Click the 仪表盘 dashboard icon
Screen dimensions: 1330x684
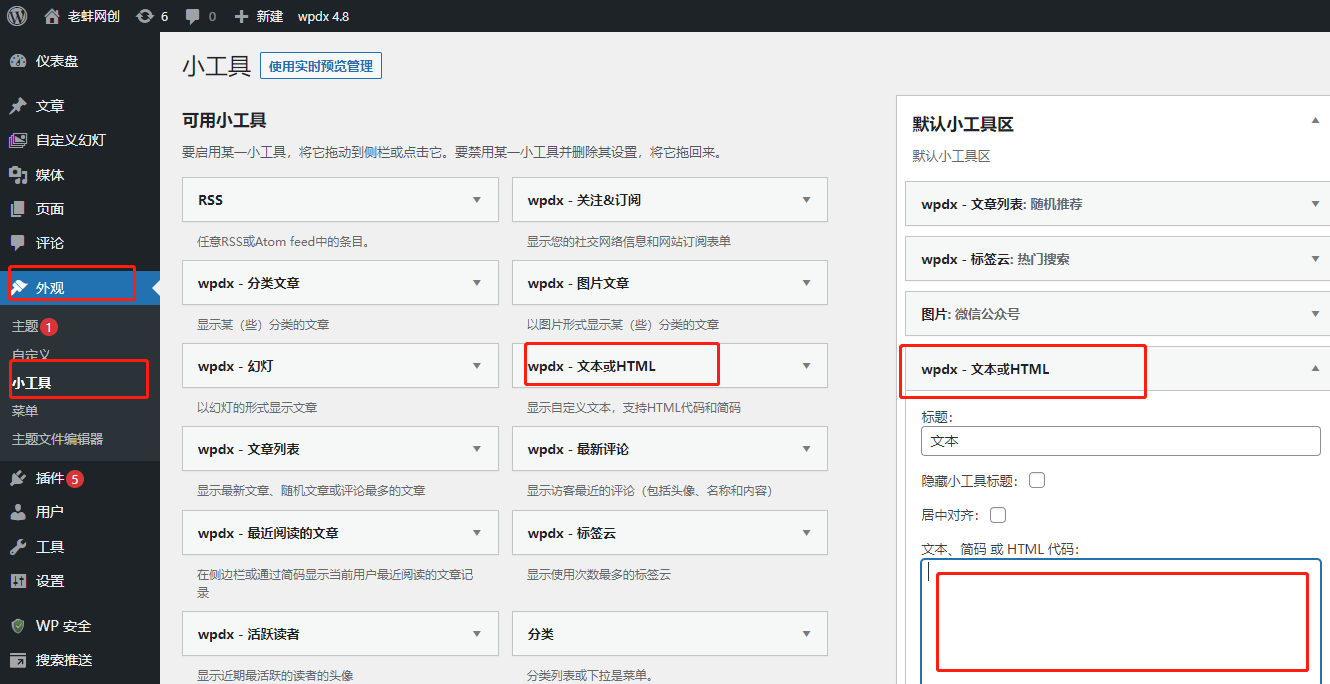click(18, 61)
